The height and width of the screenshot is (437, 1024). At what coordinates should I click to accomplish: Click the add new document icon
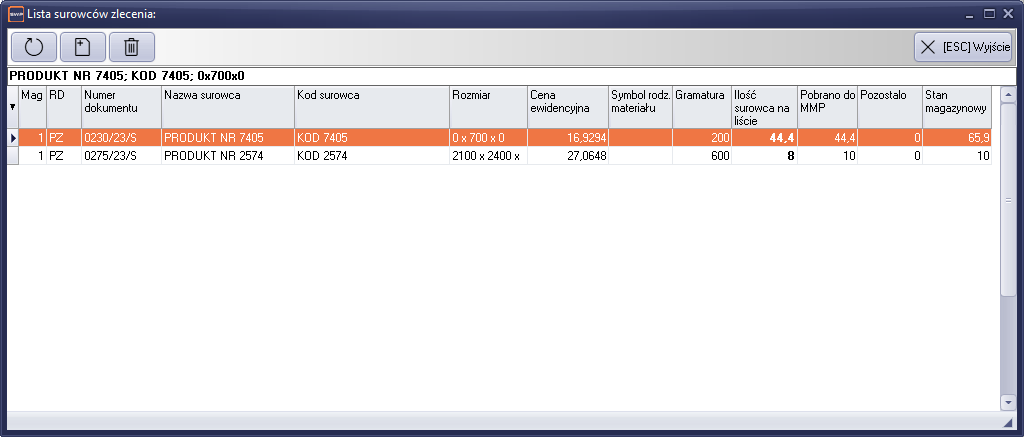click(82, 47)
